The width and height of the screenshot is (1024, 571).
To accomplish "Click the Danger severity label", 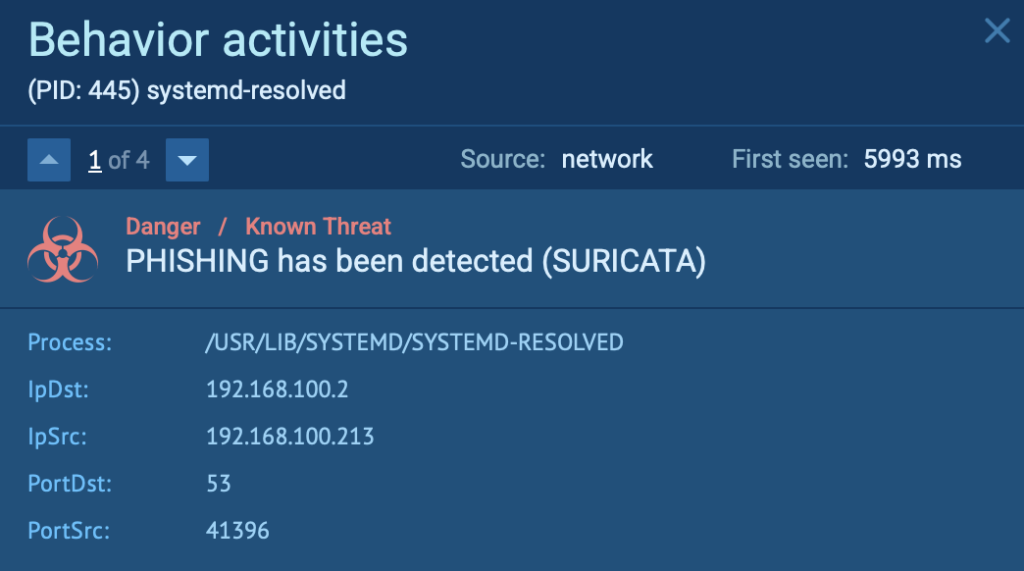I will pyautogui.click(x=163, y=227).
